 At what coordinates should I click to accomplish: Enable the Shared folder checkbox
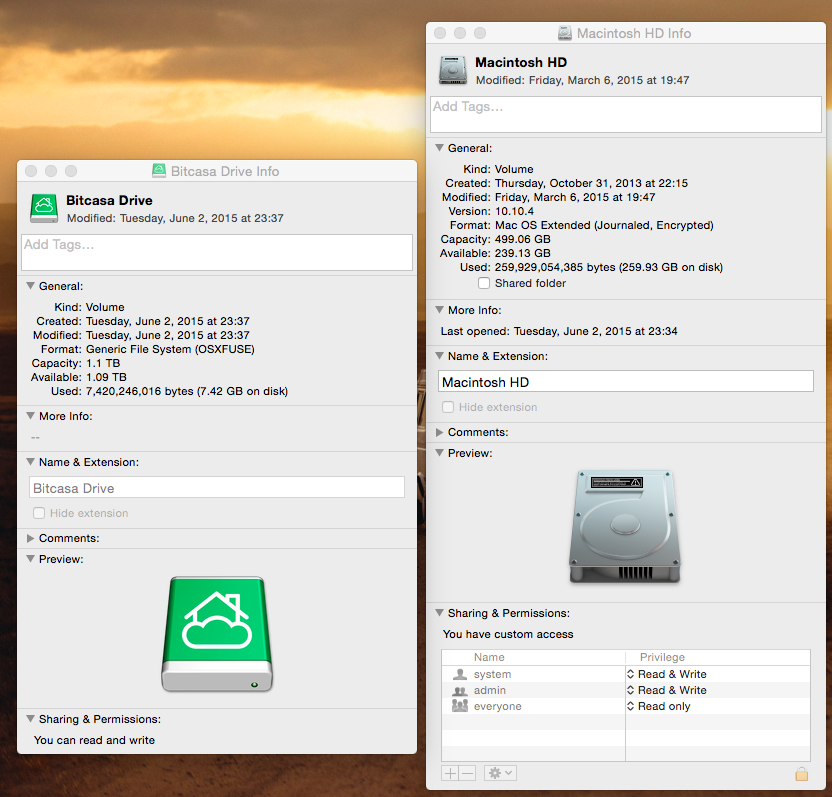click(x=483, y=283)
